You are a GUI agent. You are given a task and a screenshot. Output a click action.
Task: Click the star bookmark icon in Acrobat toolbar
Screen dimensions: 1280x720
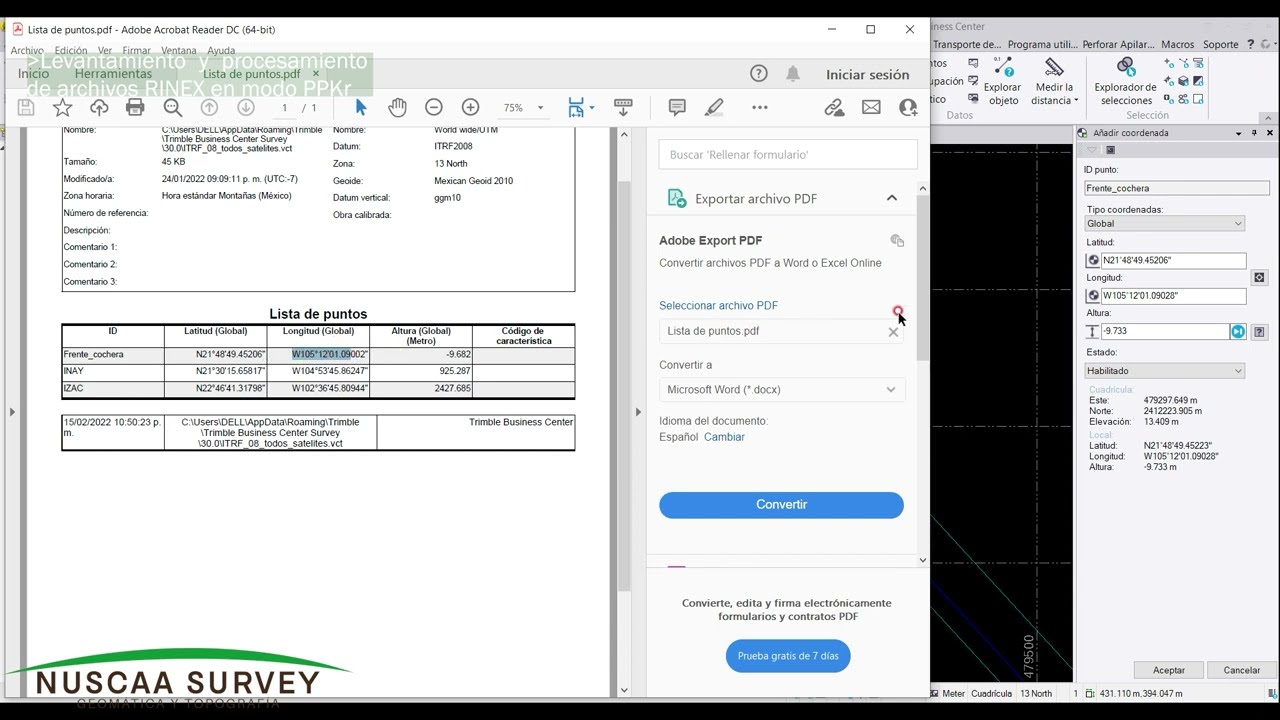coord(62,107)
